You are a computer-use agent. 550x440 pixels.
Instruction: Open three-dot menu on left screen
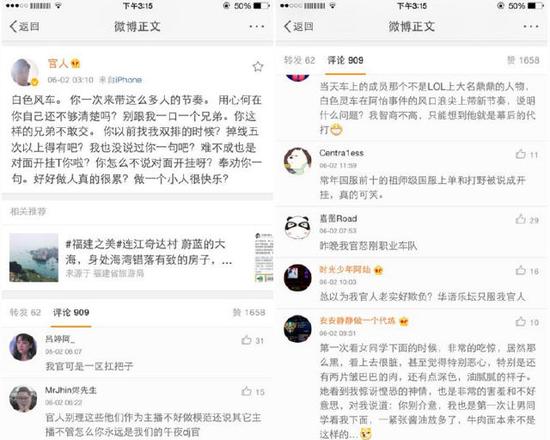point(257,26)
